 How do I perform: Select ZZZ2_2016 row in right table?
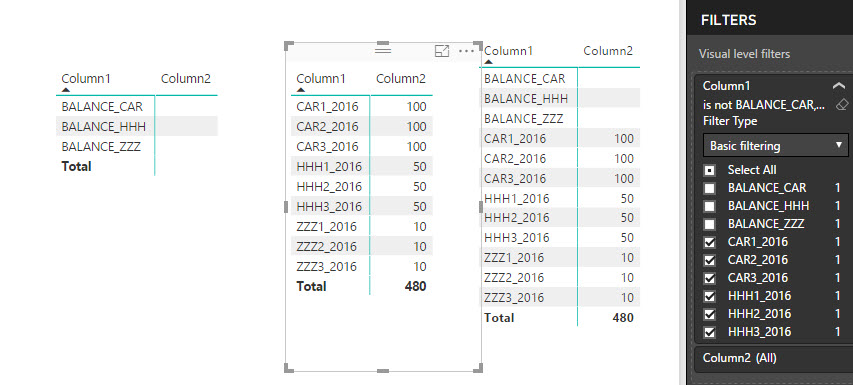pos(559,278)
